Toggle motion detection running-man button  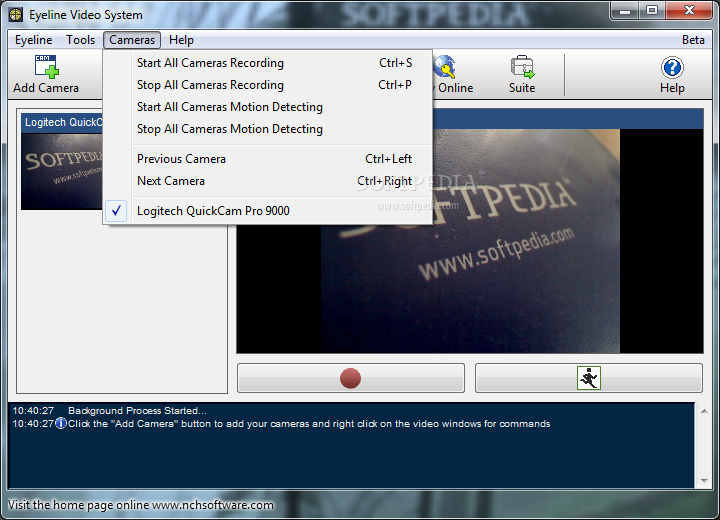589,378
